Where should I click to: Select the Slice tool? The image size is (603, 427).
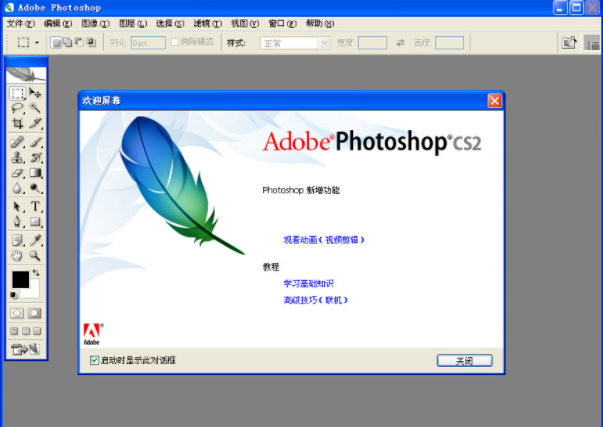pos(35,123)
